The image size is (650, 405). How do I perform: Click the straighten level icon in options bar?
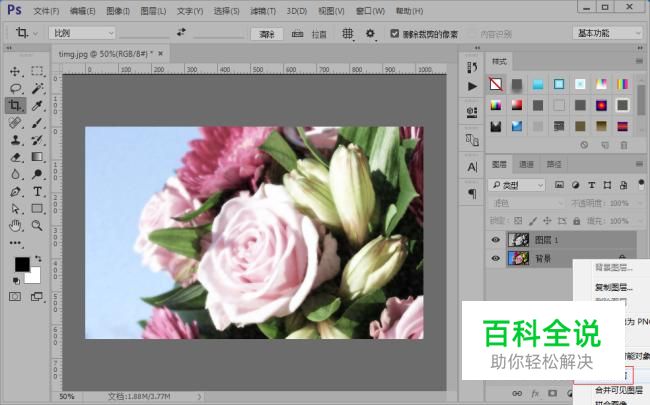click(297, 34)
